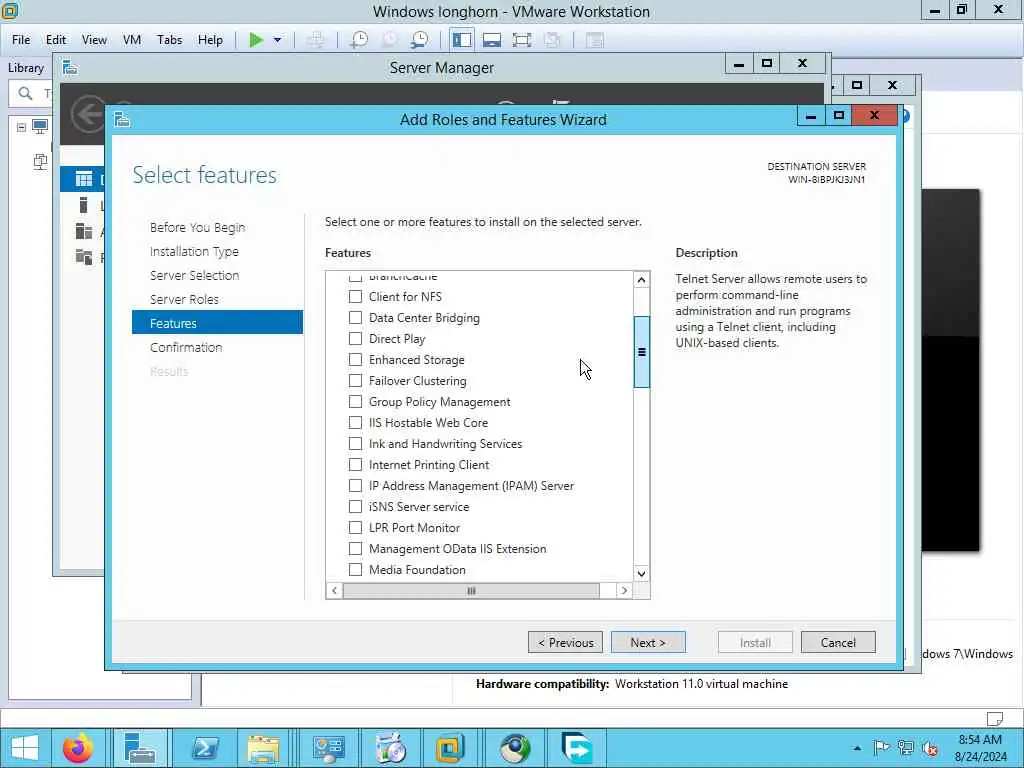
Task: Check the Media Foundation feature
Action: [x=355, y=569]
